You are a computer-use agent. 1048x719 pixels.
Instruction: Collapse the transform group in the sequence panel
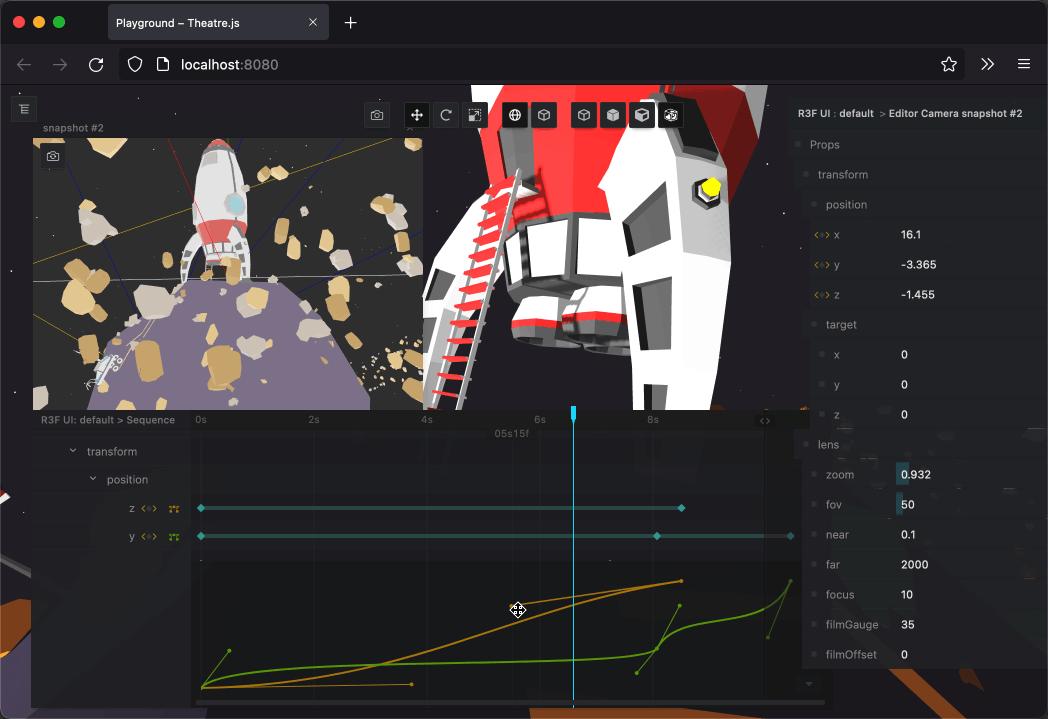(71, 451)
